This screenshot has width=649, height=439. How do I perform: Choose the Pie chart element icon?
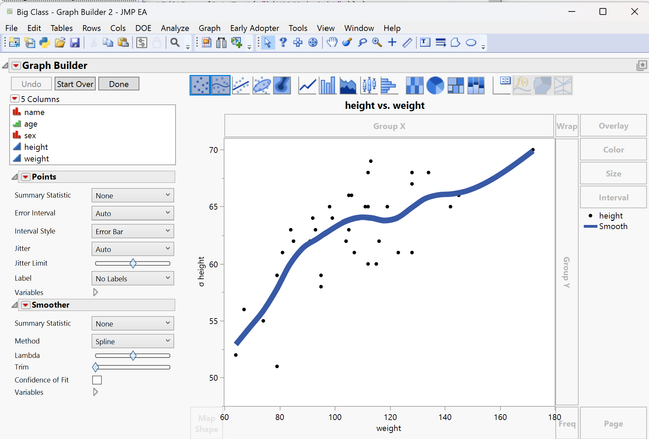tap(435, 85)
